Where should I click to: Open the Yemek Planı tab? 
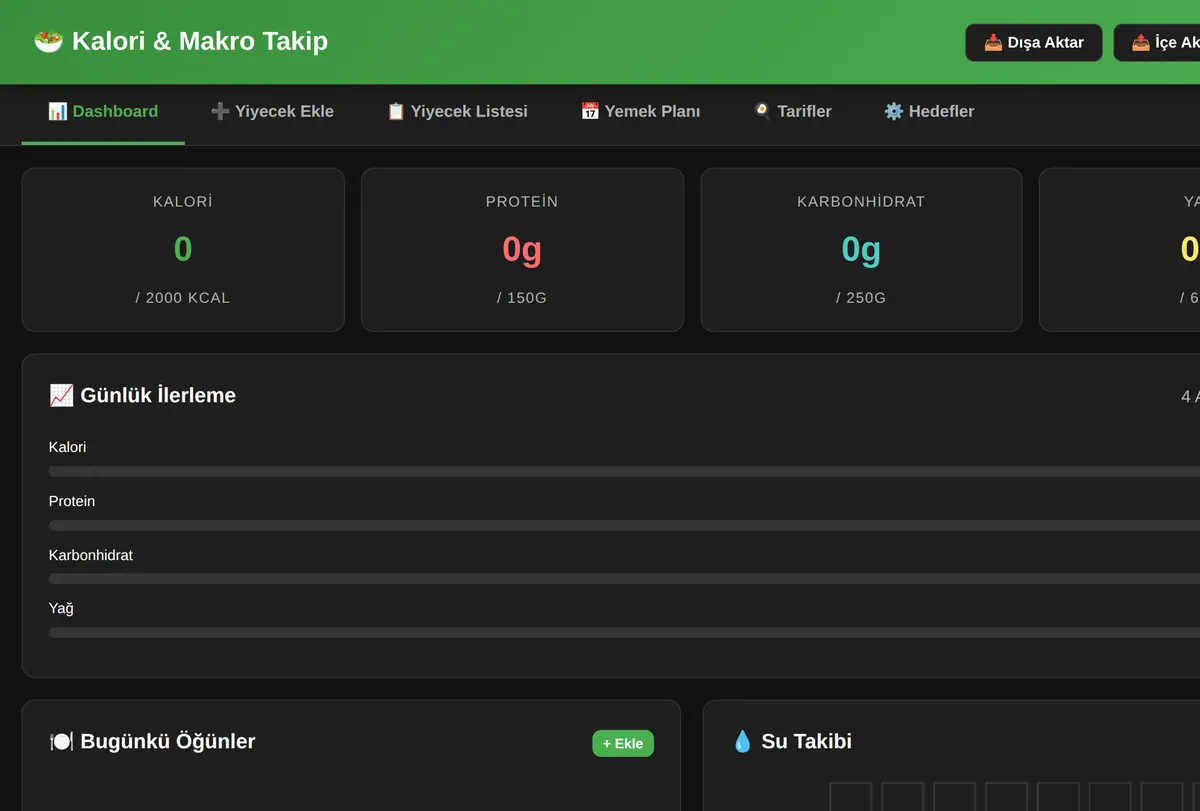(x=640, y=112)
